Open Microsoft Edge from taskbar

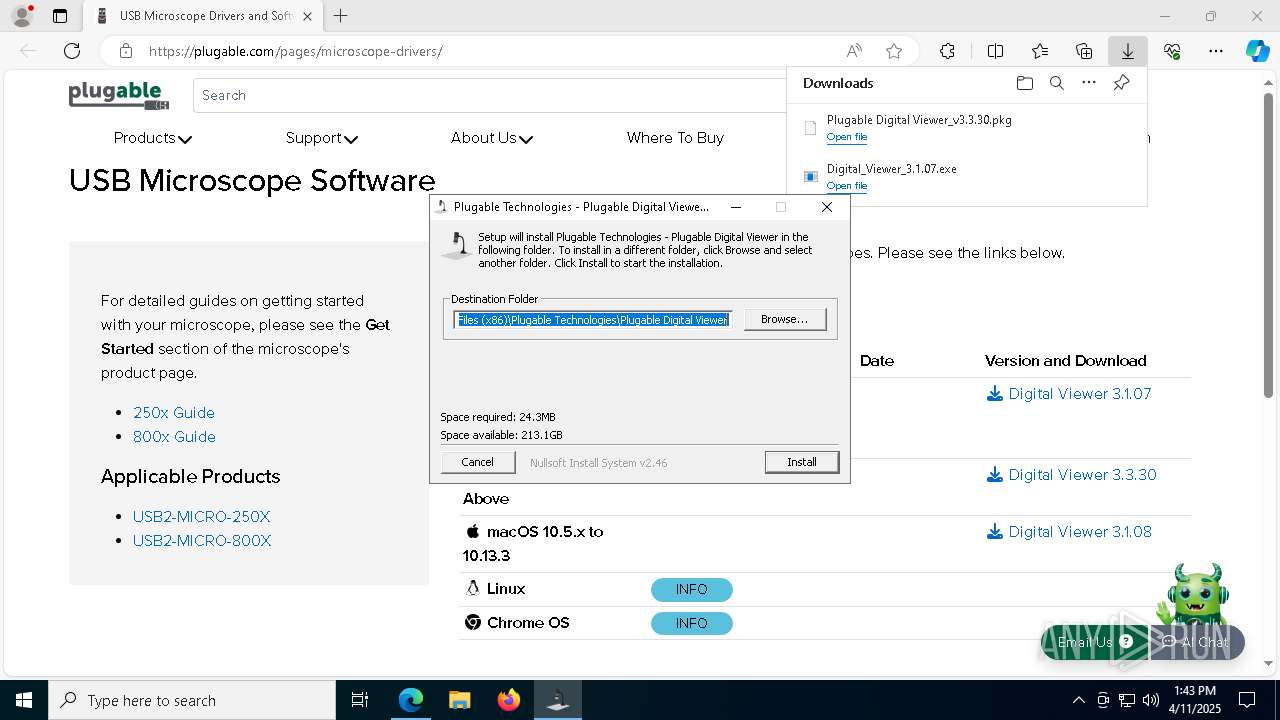click(411, 700)
